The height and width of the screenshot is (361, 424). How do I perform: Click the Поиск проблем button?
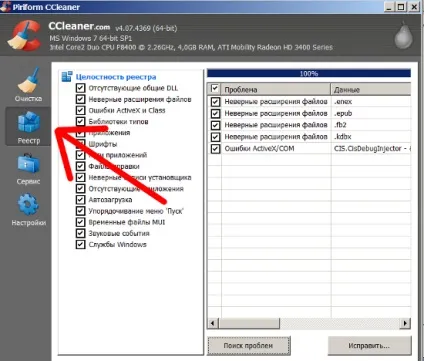point(249,346)
